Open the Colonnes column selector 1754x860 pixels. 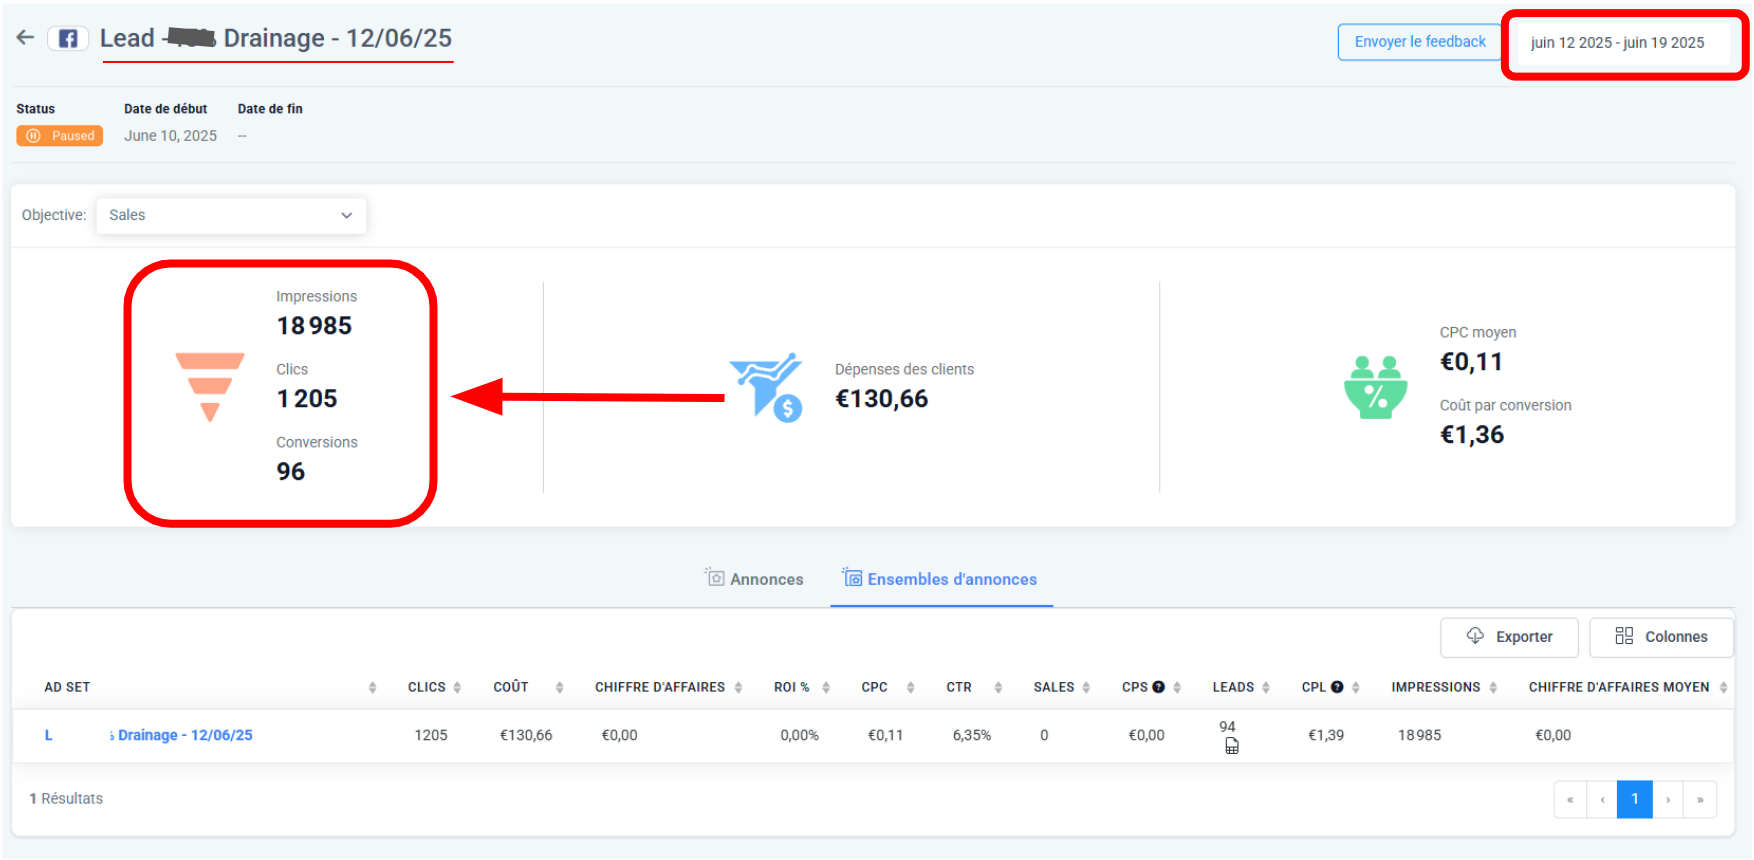1661,637
